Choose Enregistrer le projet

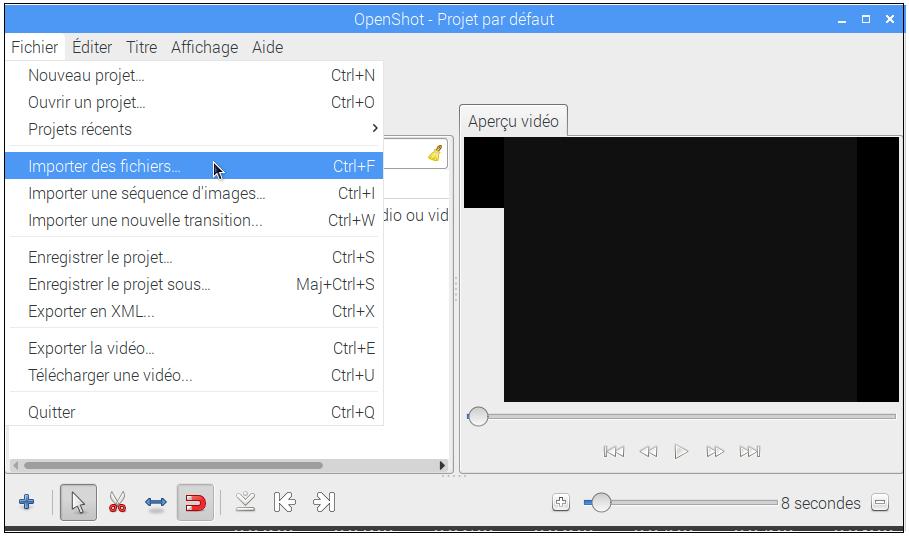click(x=194, y=257)
